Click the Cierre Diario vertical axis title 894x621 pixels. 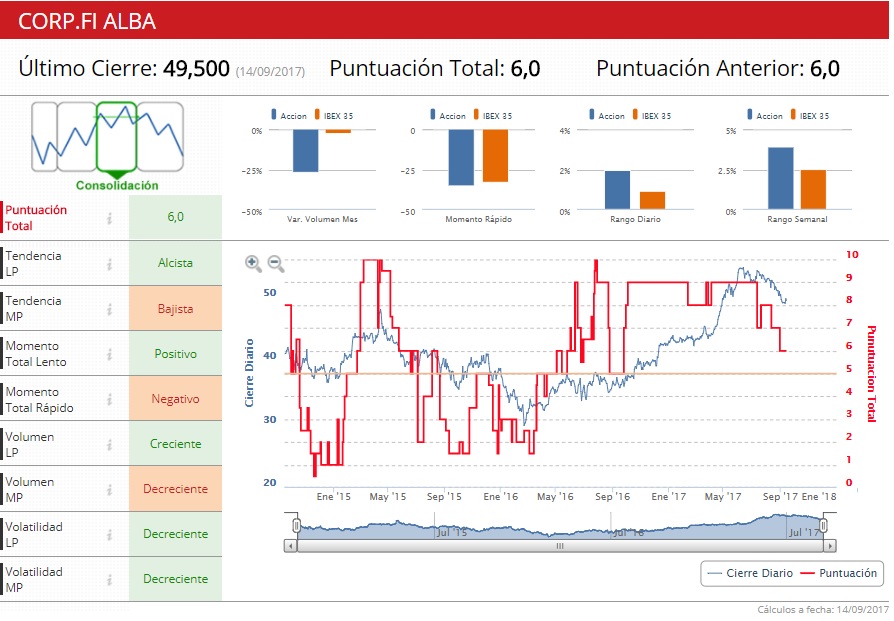tap(249, 373)
